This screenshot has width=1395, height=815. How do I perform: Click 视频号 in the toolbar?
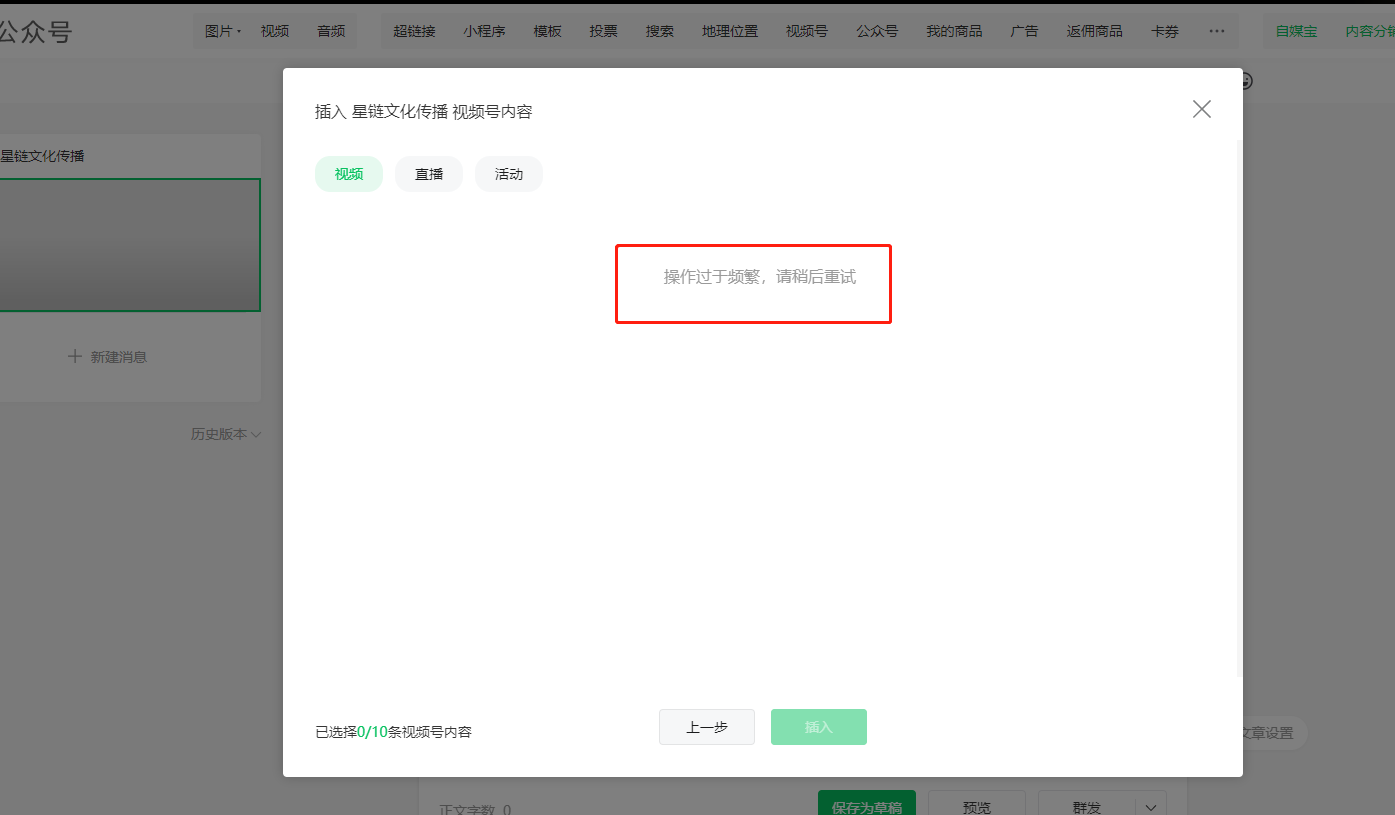[x=806, y=31]
